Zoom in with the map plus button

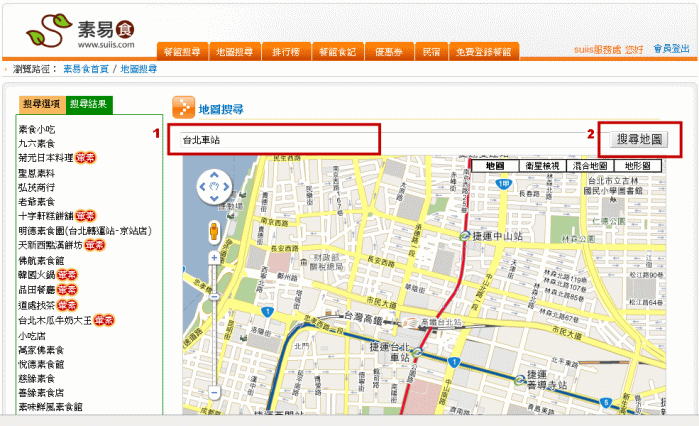[x=214, y=257]
